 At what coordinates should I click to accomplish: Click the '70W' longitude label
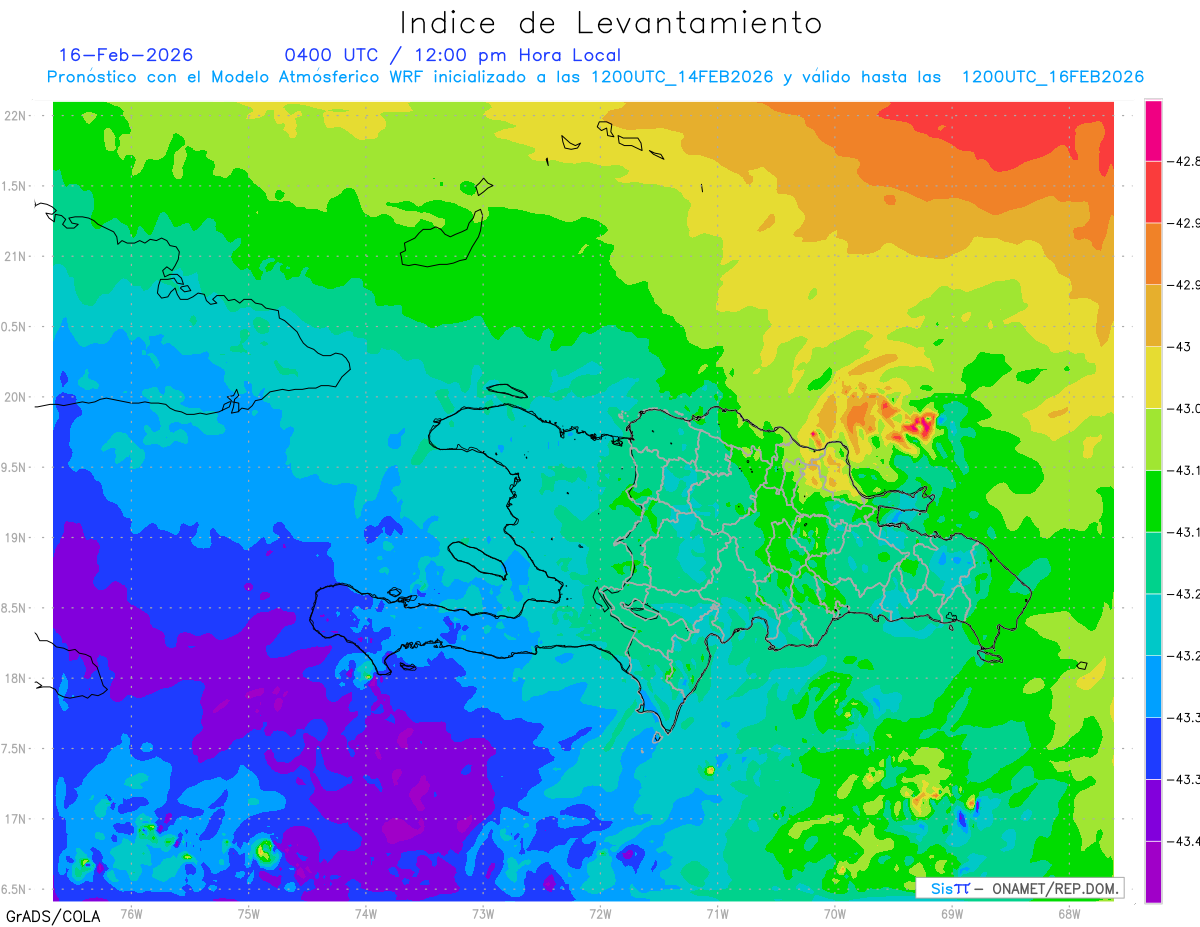[835, 913]
